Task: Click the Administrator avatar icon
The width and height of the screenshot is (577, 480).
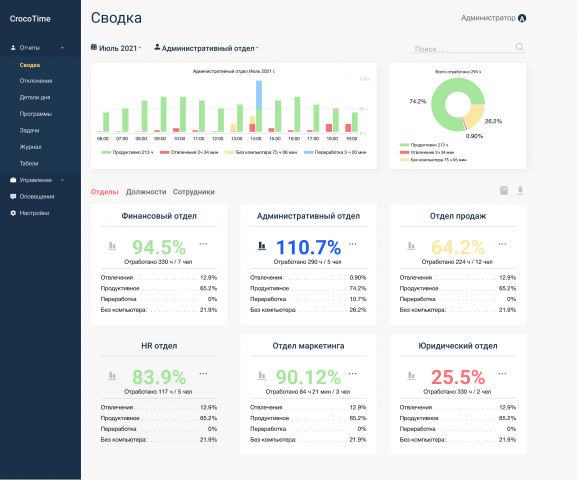Action: (x=522, y=18)
